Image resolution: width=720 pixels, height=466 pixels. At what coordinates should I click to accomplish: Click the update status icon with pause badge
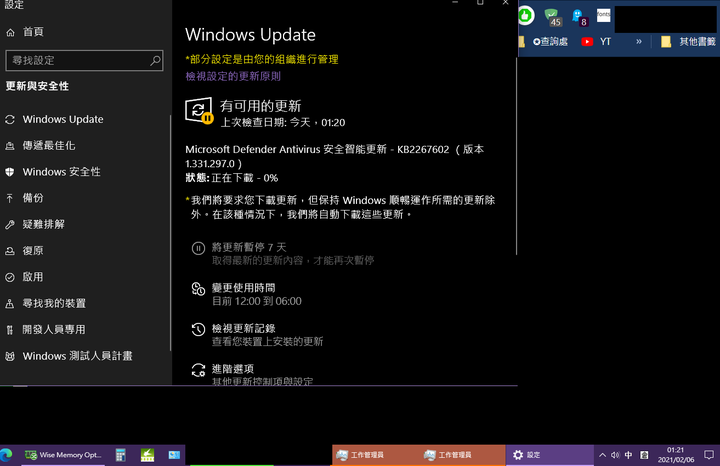pyautogui.click(x=199, y=111)
